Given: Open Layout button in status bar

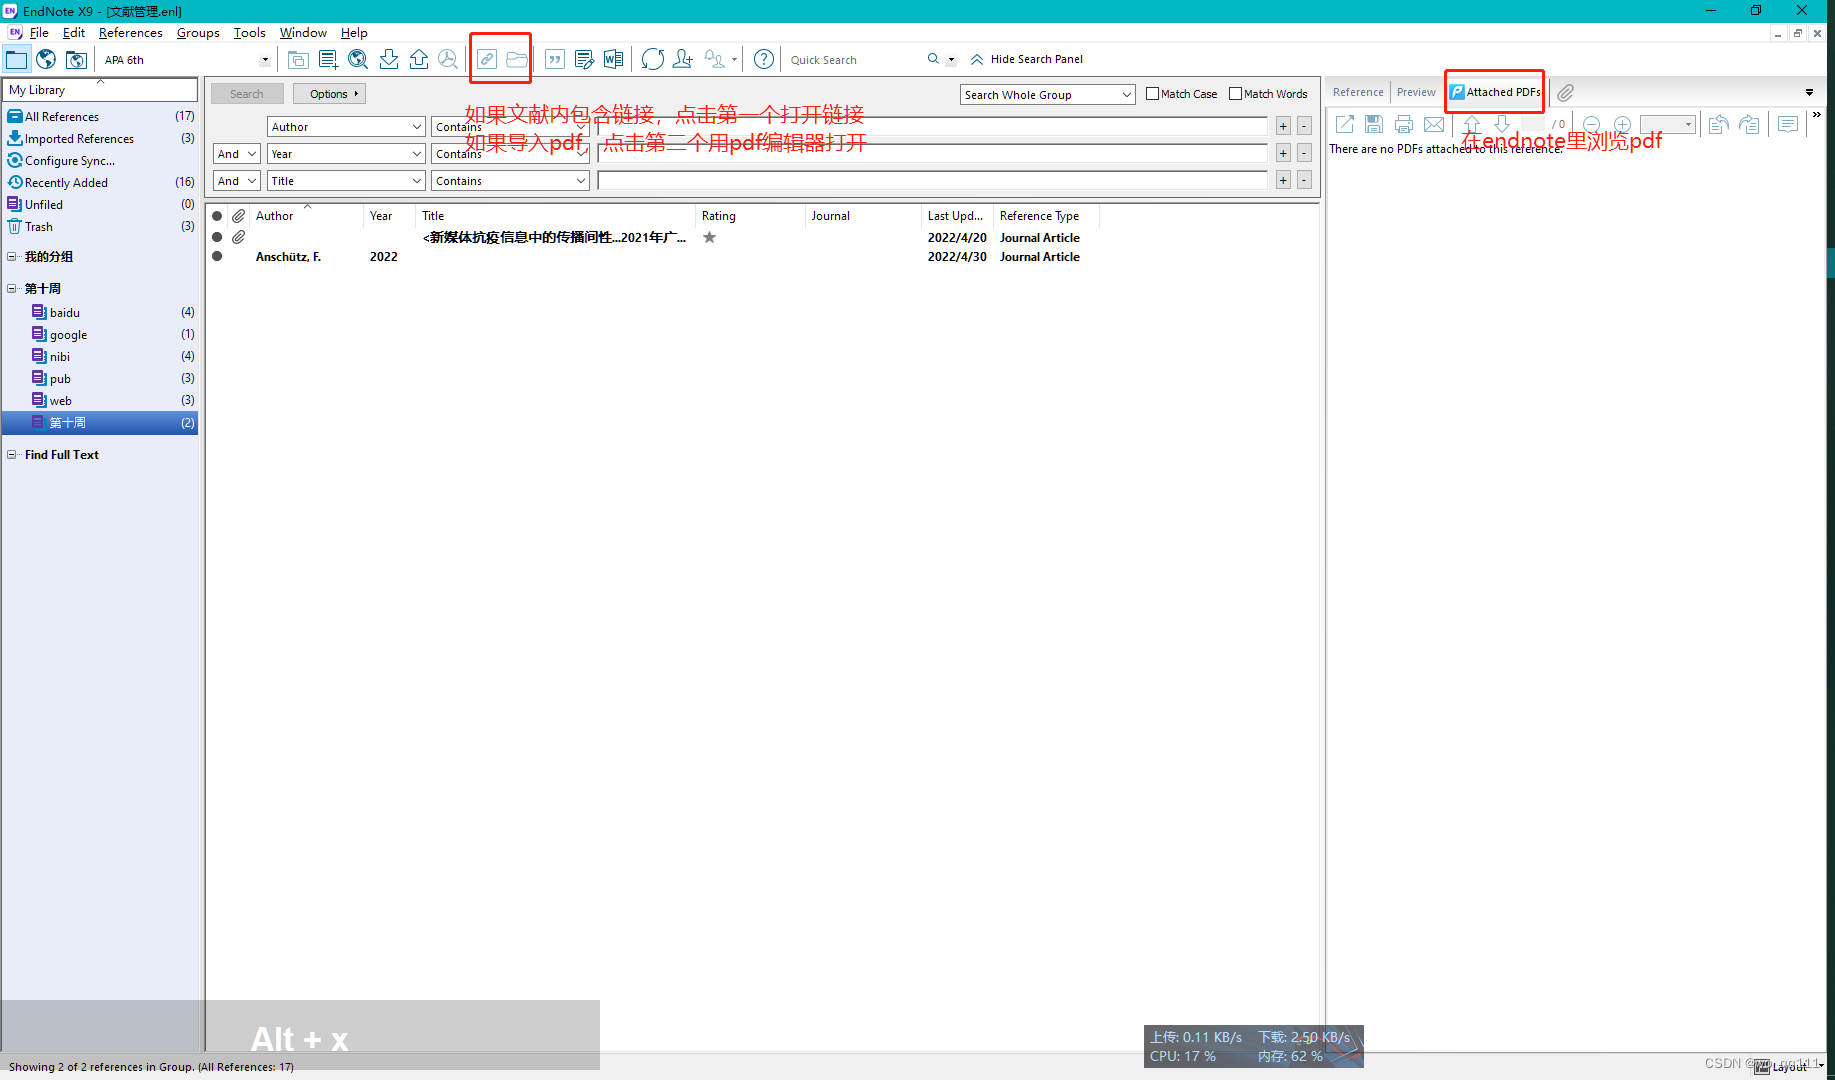Looking at the screenshot, I should pyautogui.click(x=1789, y=1067).
